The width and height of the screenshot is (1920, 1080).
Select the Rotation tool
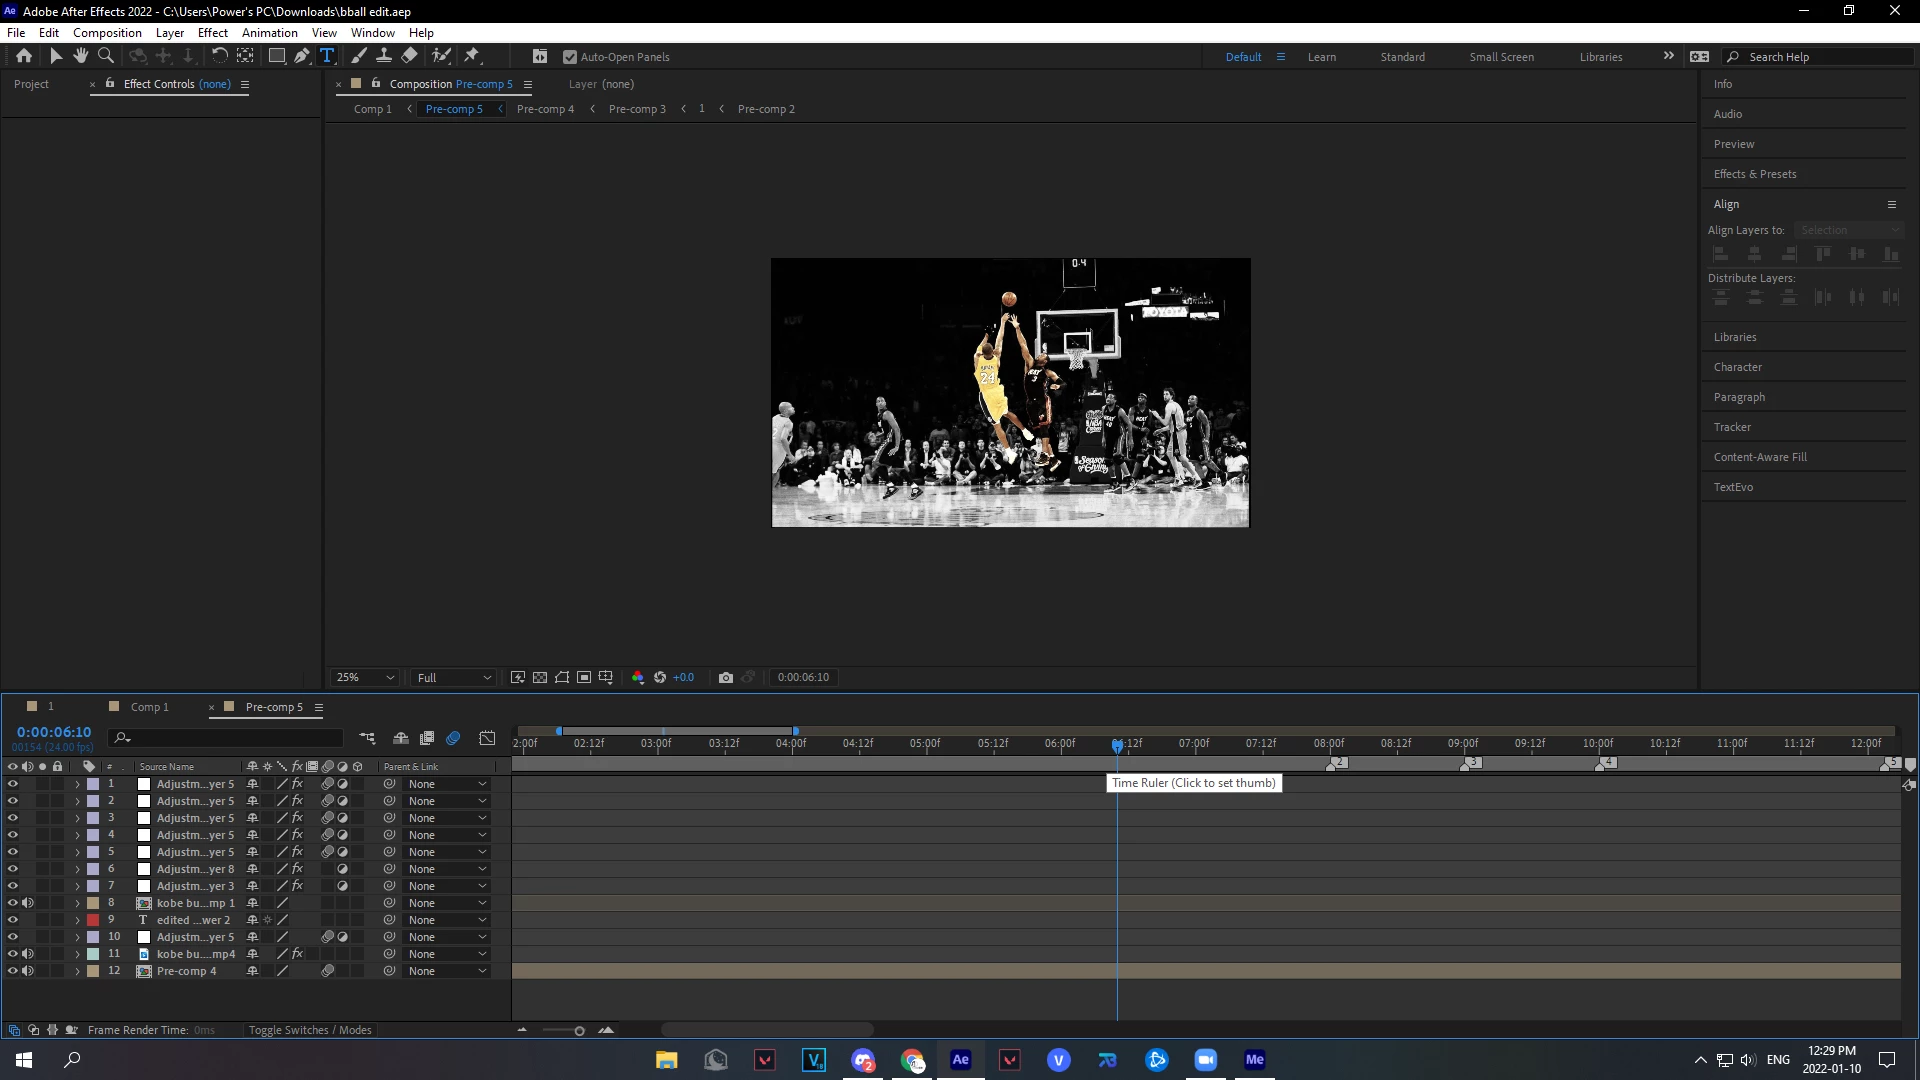click(219, 56)
